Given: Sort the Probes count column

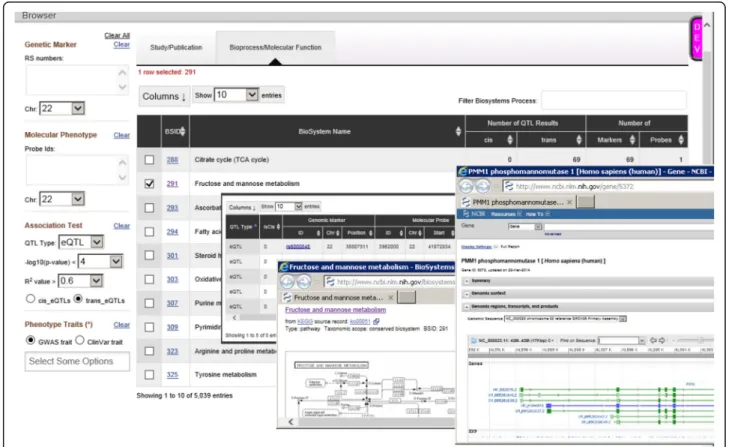Looking at the screenshot, I should point(681,140).
